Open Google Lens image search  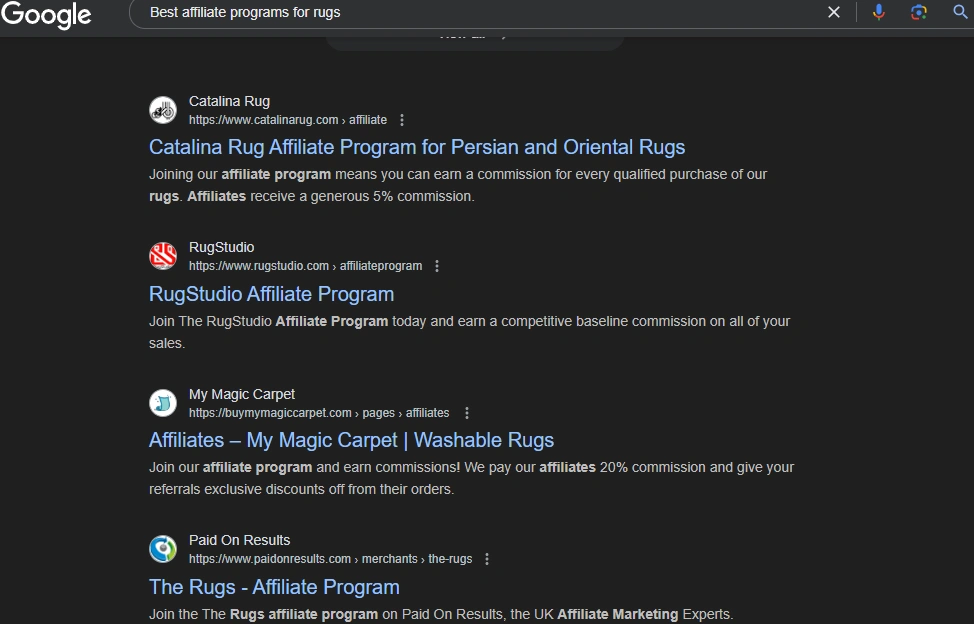(x=919, y=12)
